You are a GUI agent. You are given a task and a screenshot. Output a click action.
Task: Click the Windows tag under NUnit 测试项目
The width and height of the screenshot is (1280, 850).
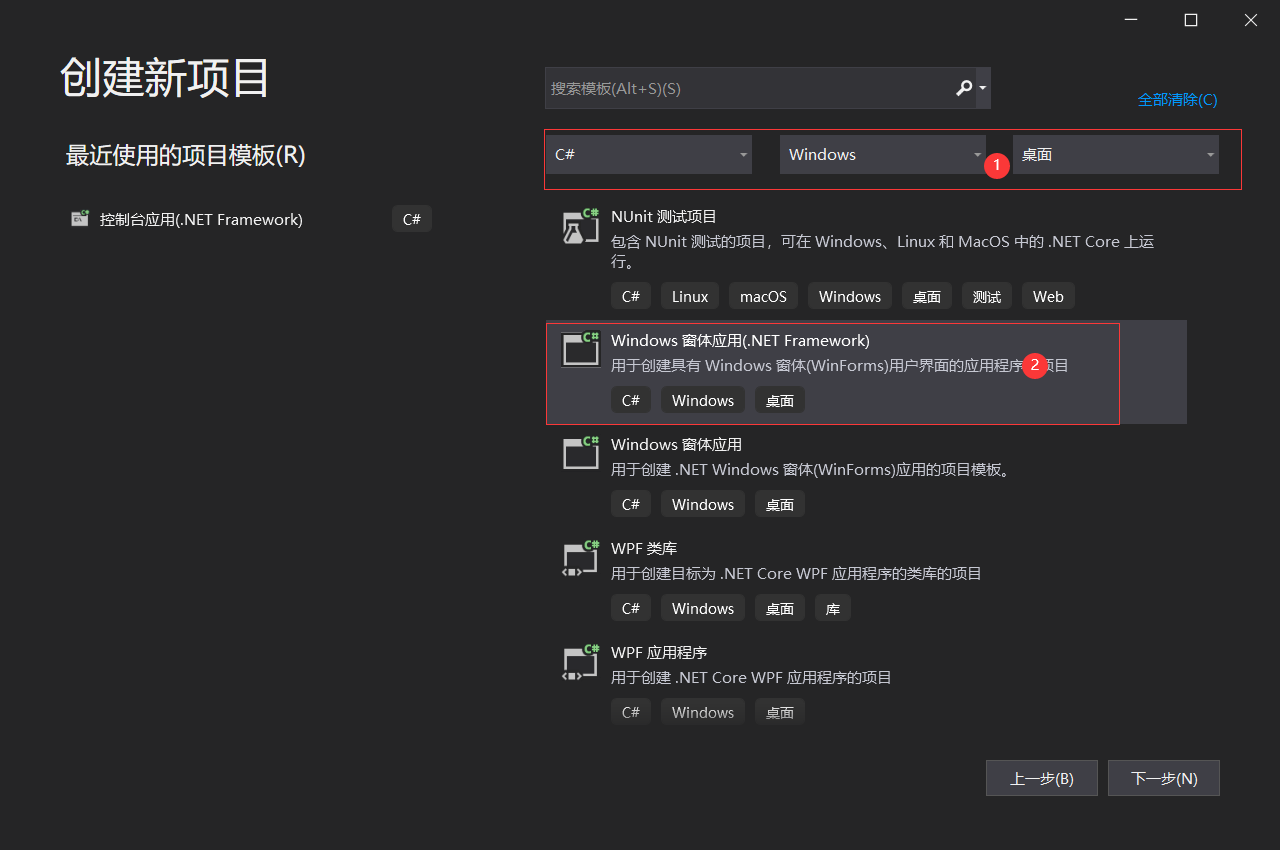tap(850, 296)
